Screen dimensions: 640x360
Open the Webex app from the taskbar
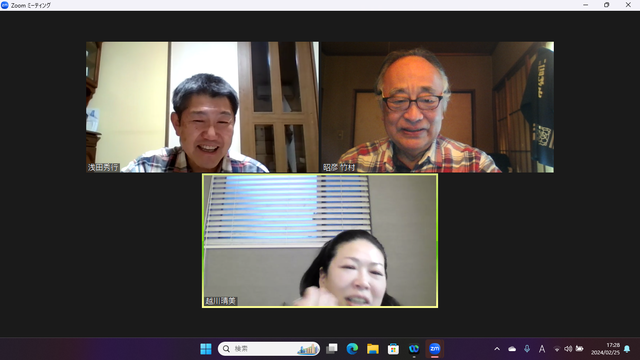click(x=414, y=349)
